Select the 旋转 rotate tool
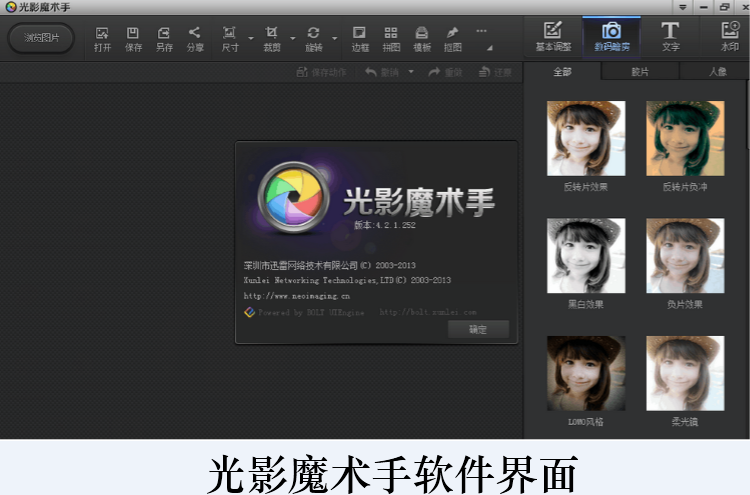Screen dimensions: 750x495 click(313, 39)
